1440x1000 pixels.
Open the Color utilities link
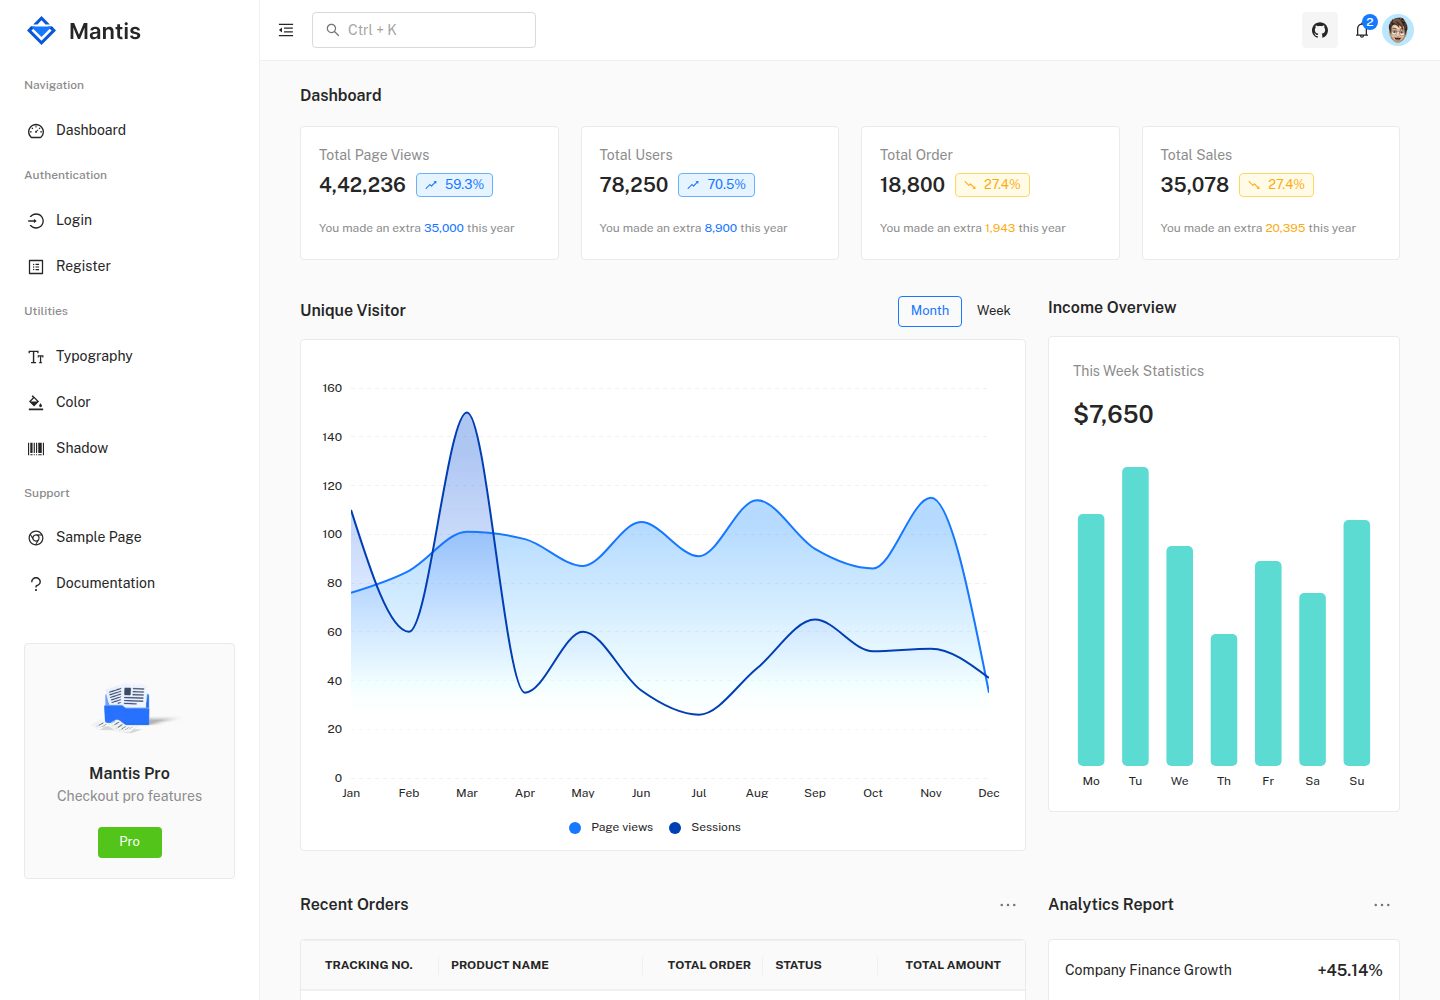129,402
